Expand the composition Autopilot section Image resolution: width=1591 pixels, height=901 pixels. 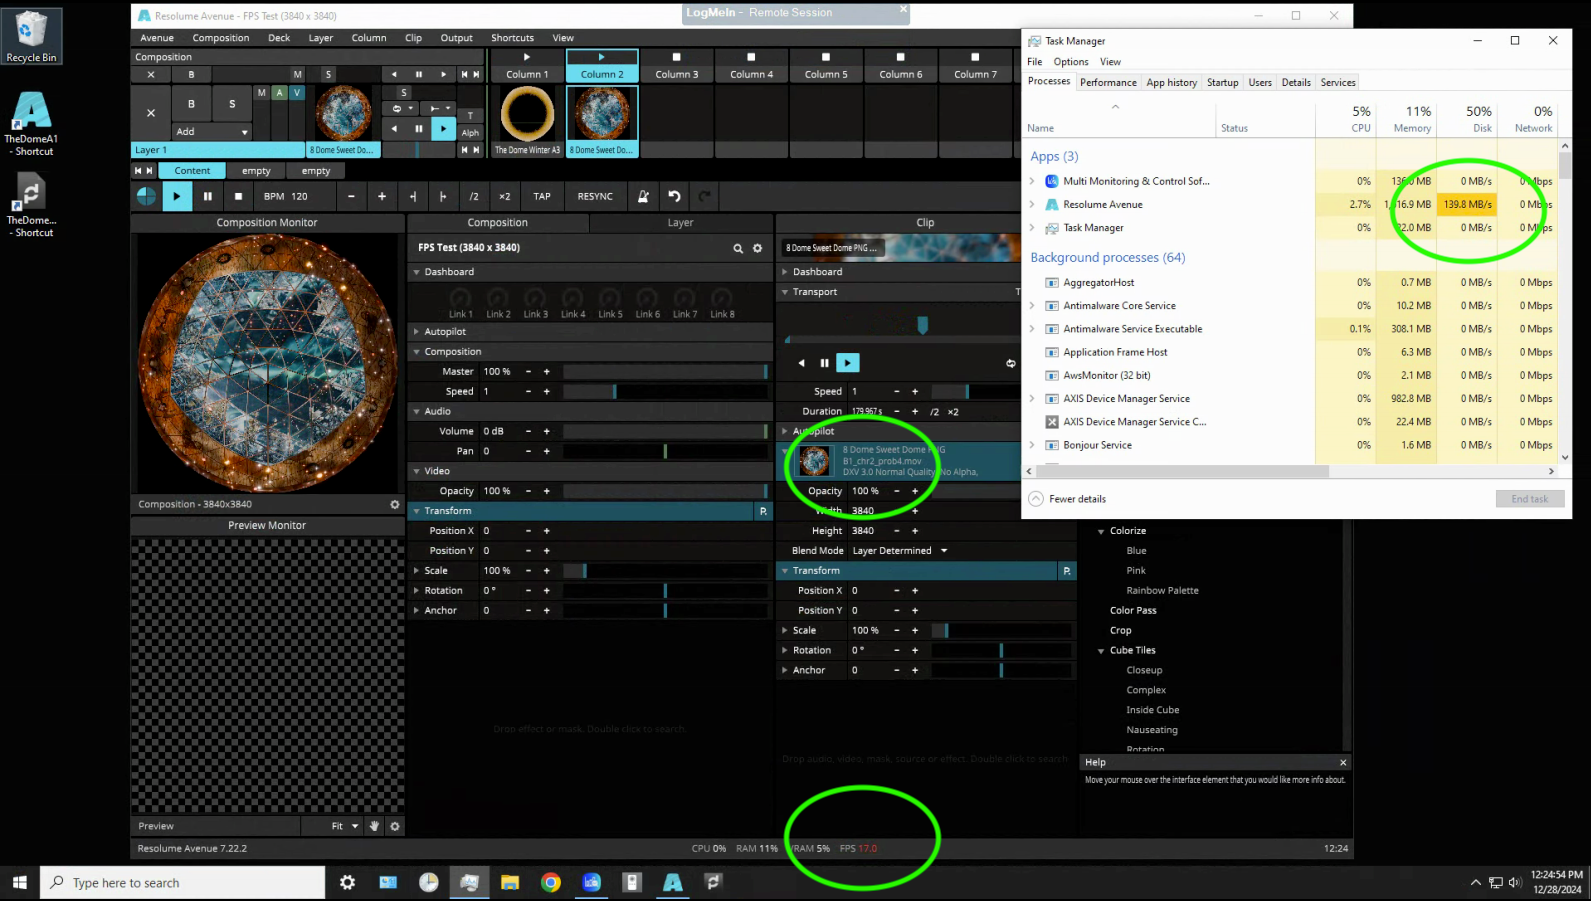(445, 332)
